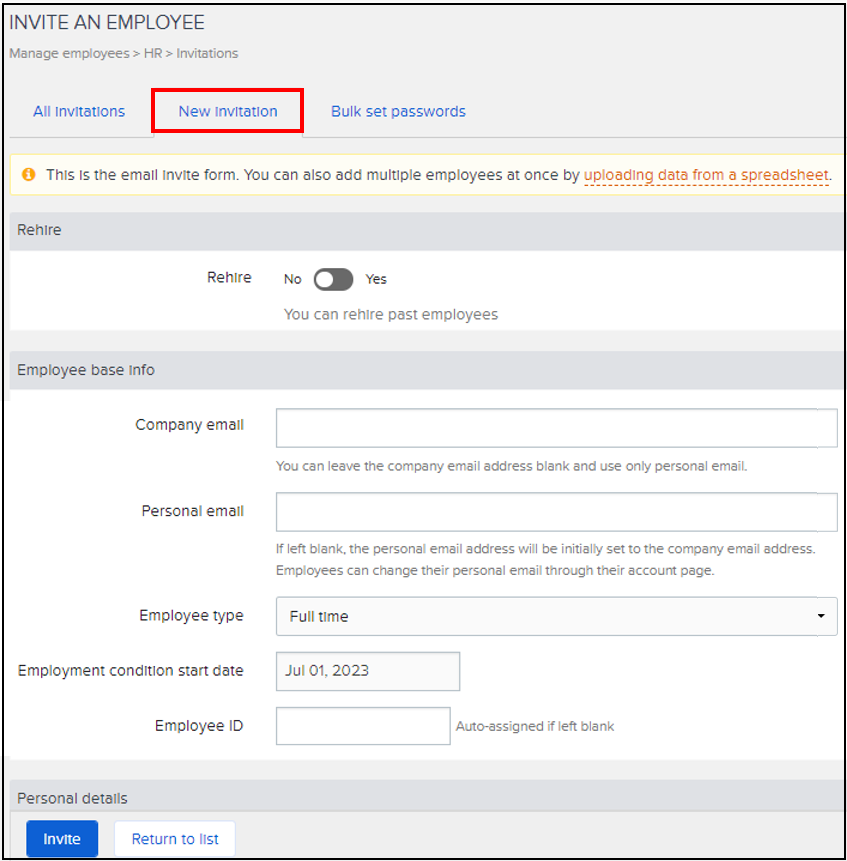Focus the Personal email text box
847x861 pixels.
click(556, 512)
